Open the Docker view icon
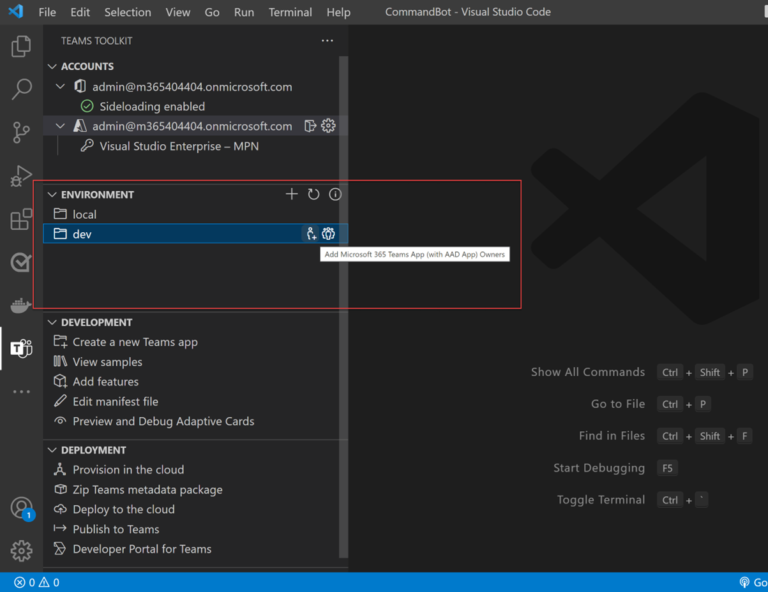The width and height of the screenshot is (768, 592). click(x=21, y=305)
